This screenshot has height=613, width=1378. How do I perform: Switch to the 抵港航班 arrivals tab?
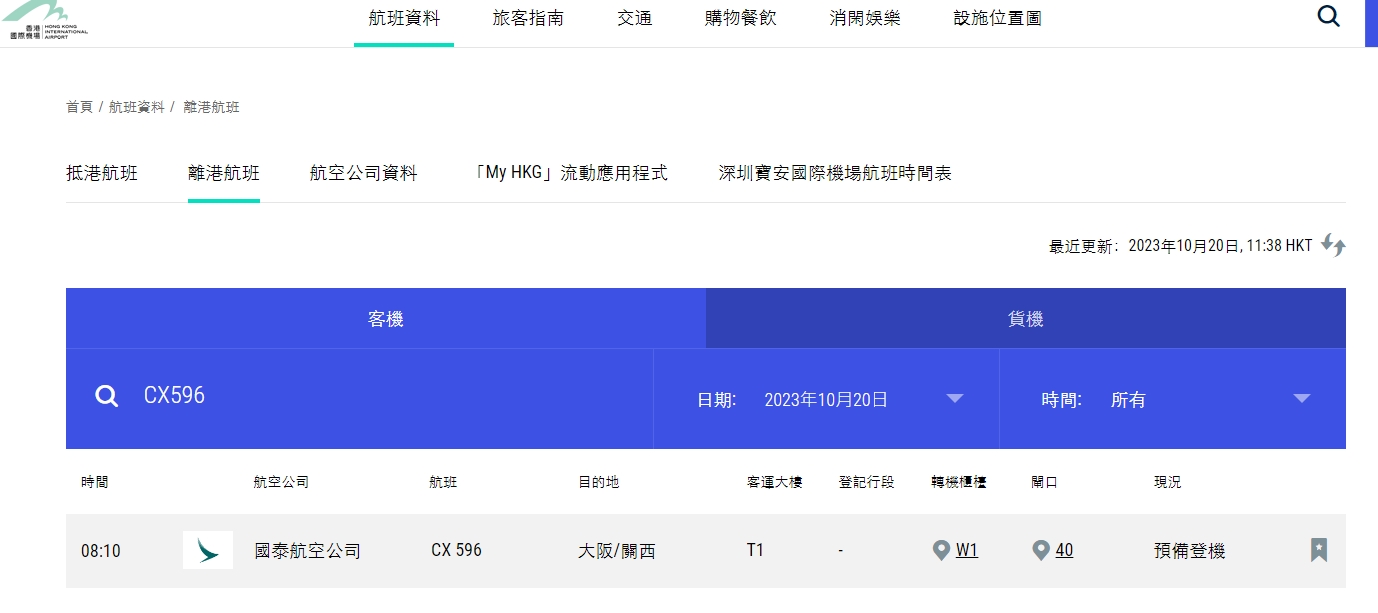click(102, 173)
